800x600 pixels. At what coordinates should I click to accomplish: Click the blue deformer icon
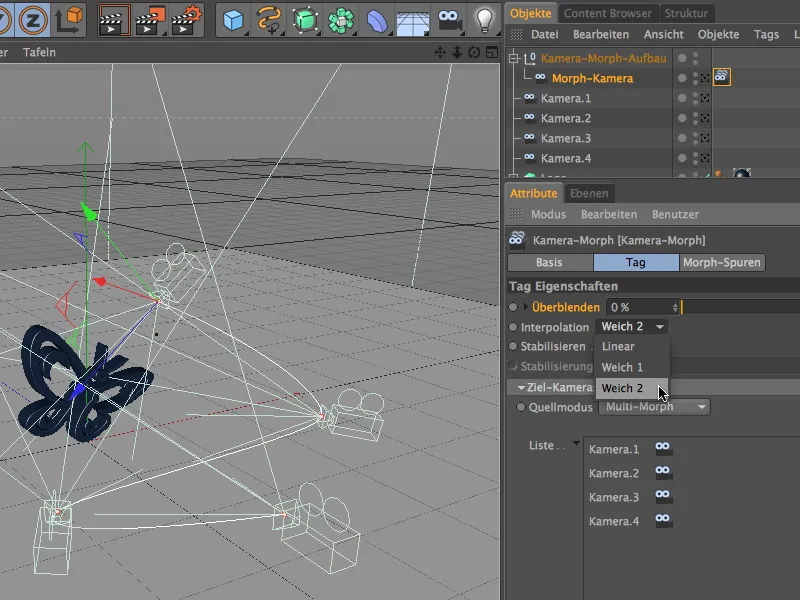click(377, 18)
